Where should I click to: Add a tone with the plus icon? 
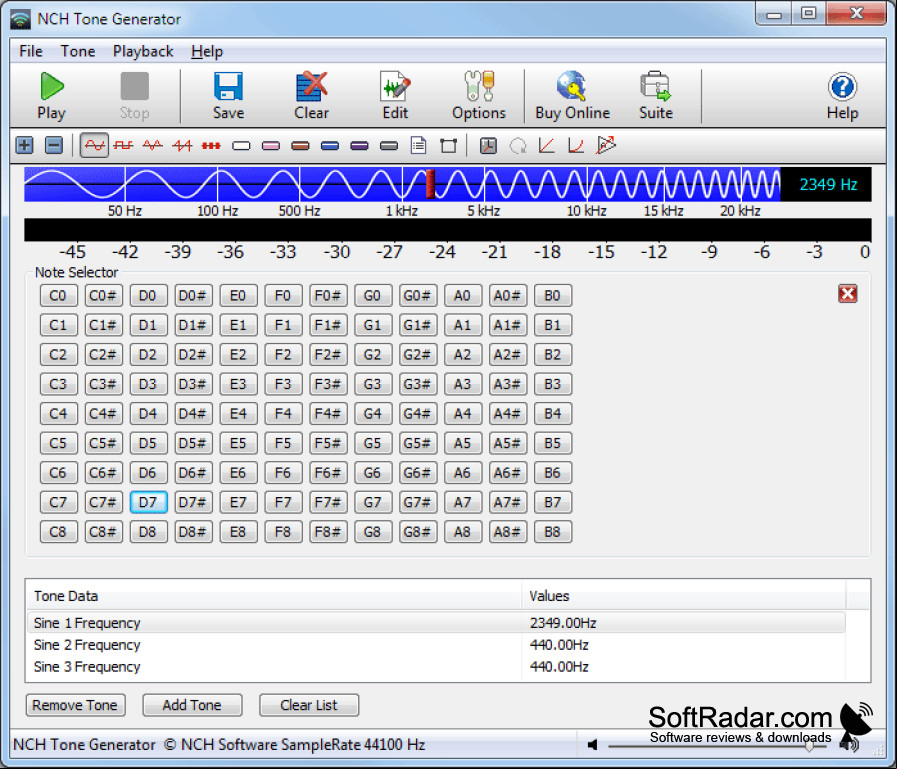(x=24, y=145)
